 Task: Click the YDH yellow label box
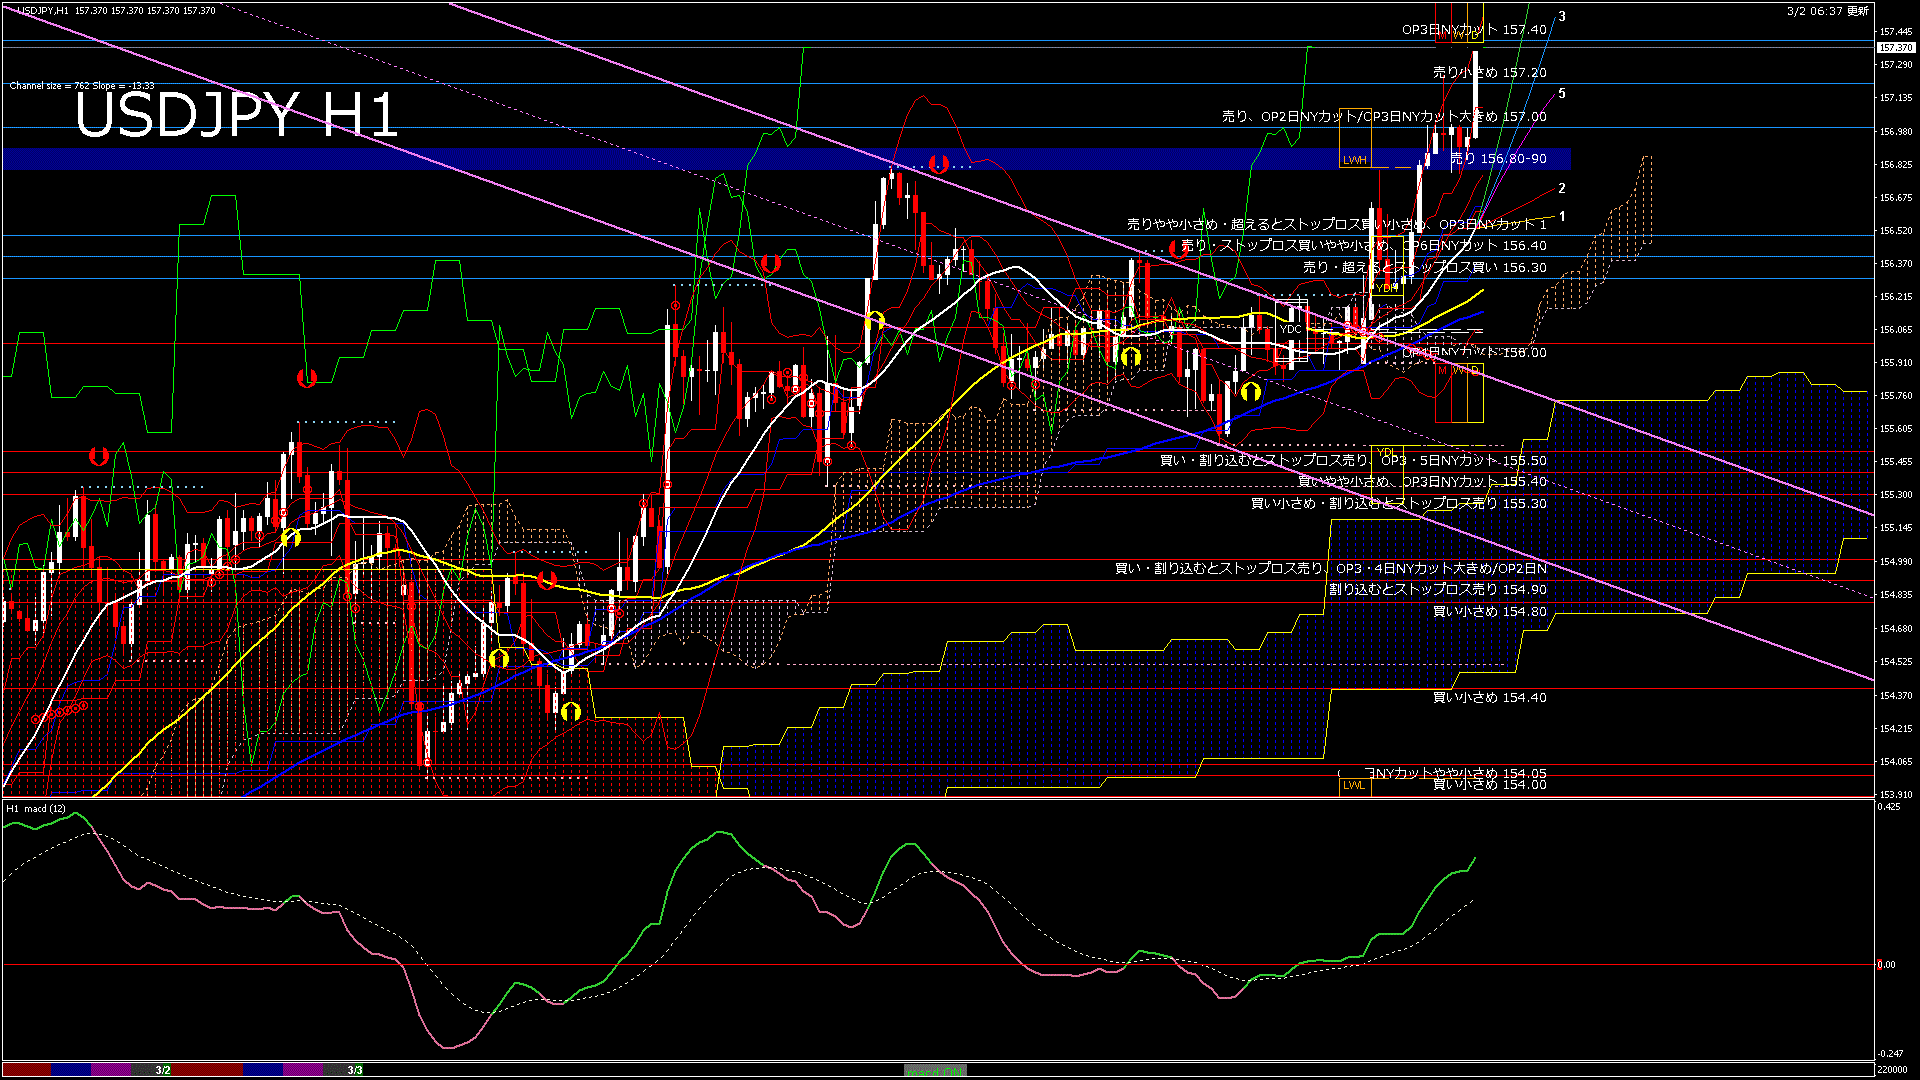pos(1386,288)
